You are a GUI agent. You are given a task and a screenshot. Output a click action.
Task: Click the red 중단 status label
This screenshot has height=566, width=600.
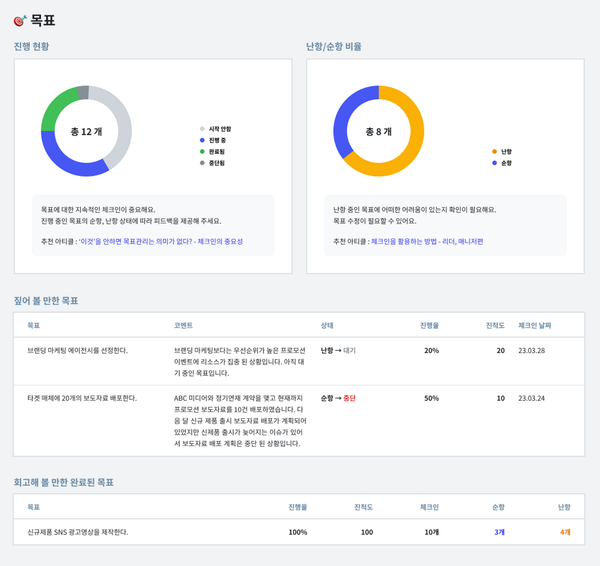tap(349, 398)
